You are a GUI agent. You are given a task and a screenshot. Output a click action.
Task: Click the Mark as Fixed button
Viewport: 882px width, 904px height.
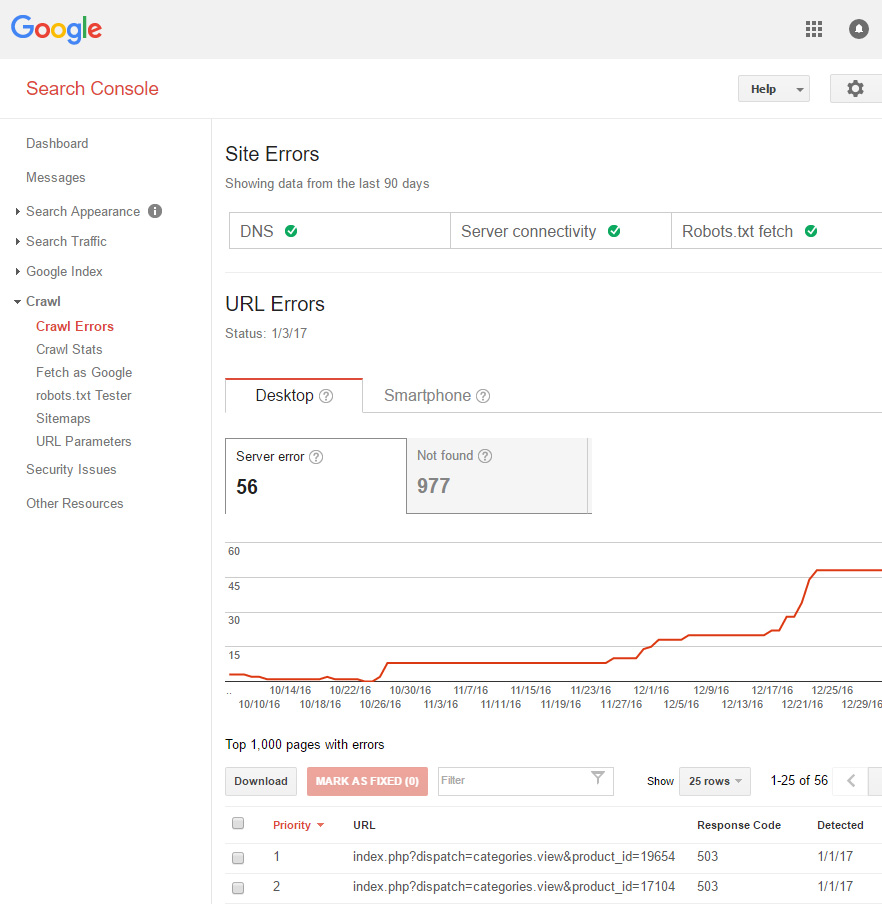click(x=367, y=781)
